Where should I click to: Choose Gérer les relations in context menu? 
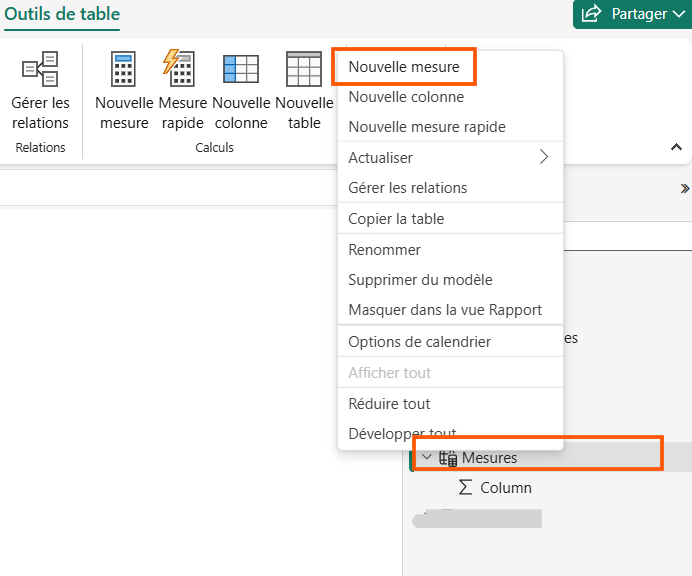coord(450,188)
